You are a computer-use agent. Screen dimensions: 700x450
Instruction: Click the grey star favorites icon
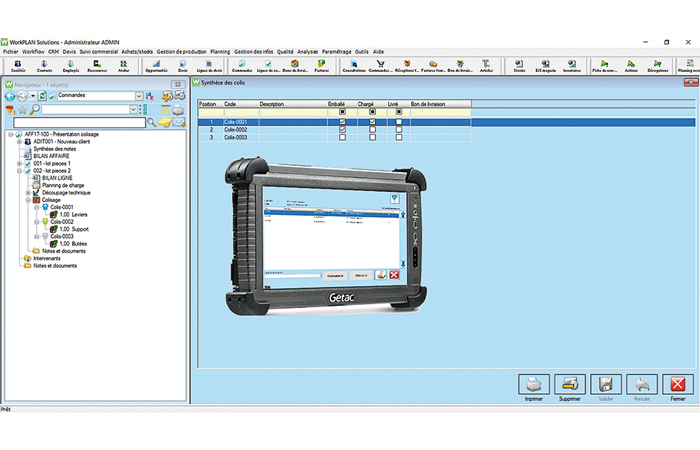coord(22,109)
